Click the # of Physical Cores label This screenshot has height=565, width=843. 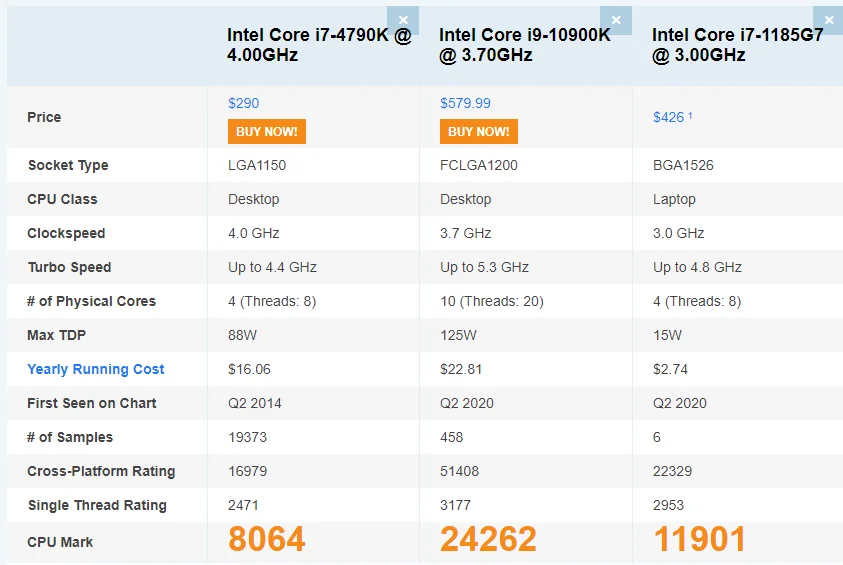(x=91, y=301)
